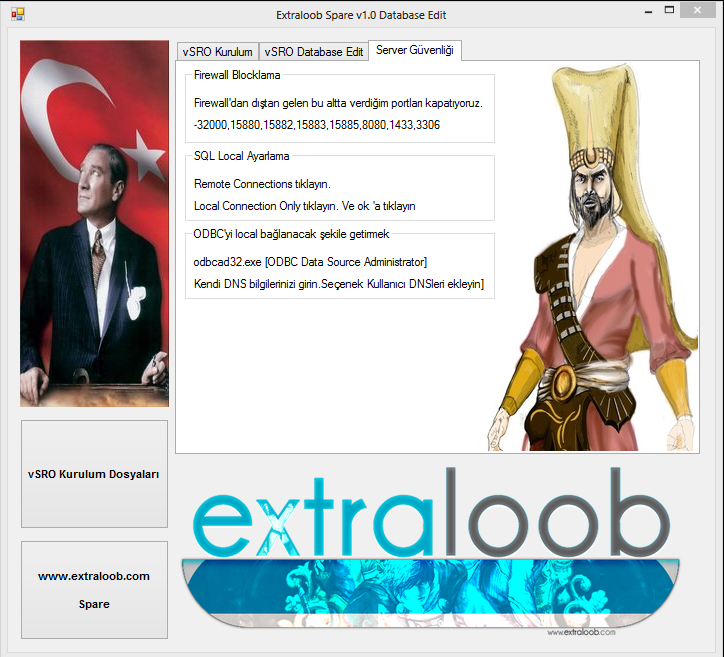The height and width of the screenshot is (657, 724).
Task: Click 'ODBC'yi local bağlanacak şekile getirmek' label
Action: (291, 234)
